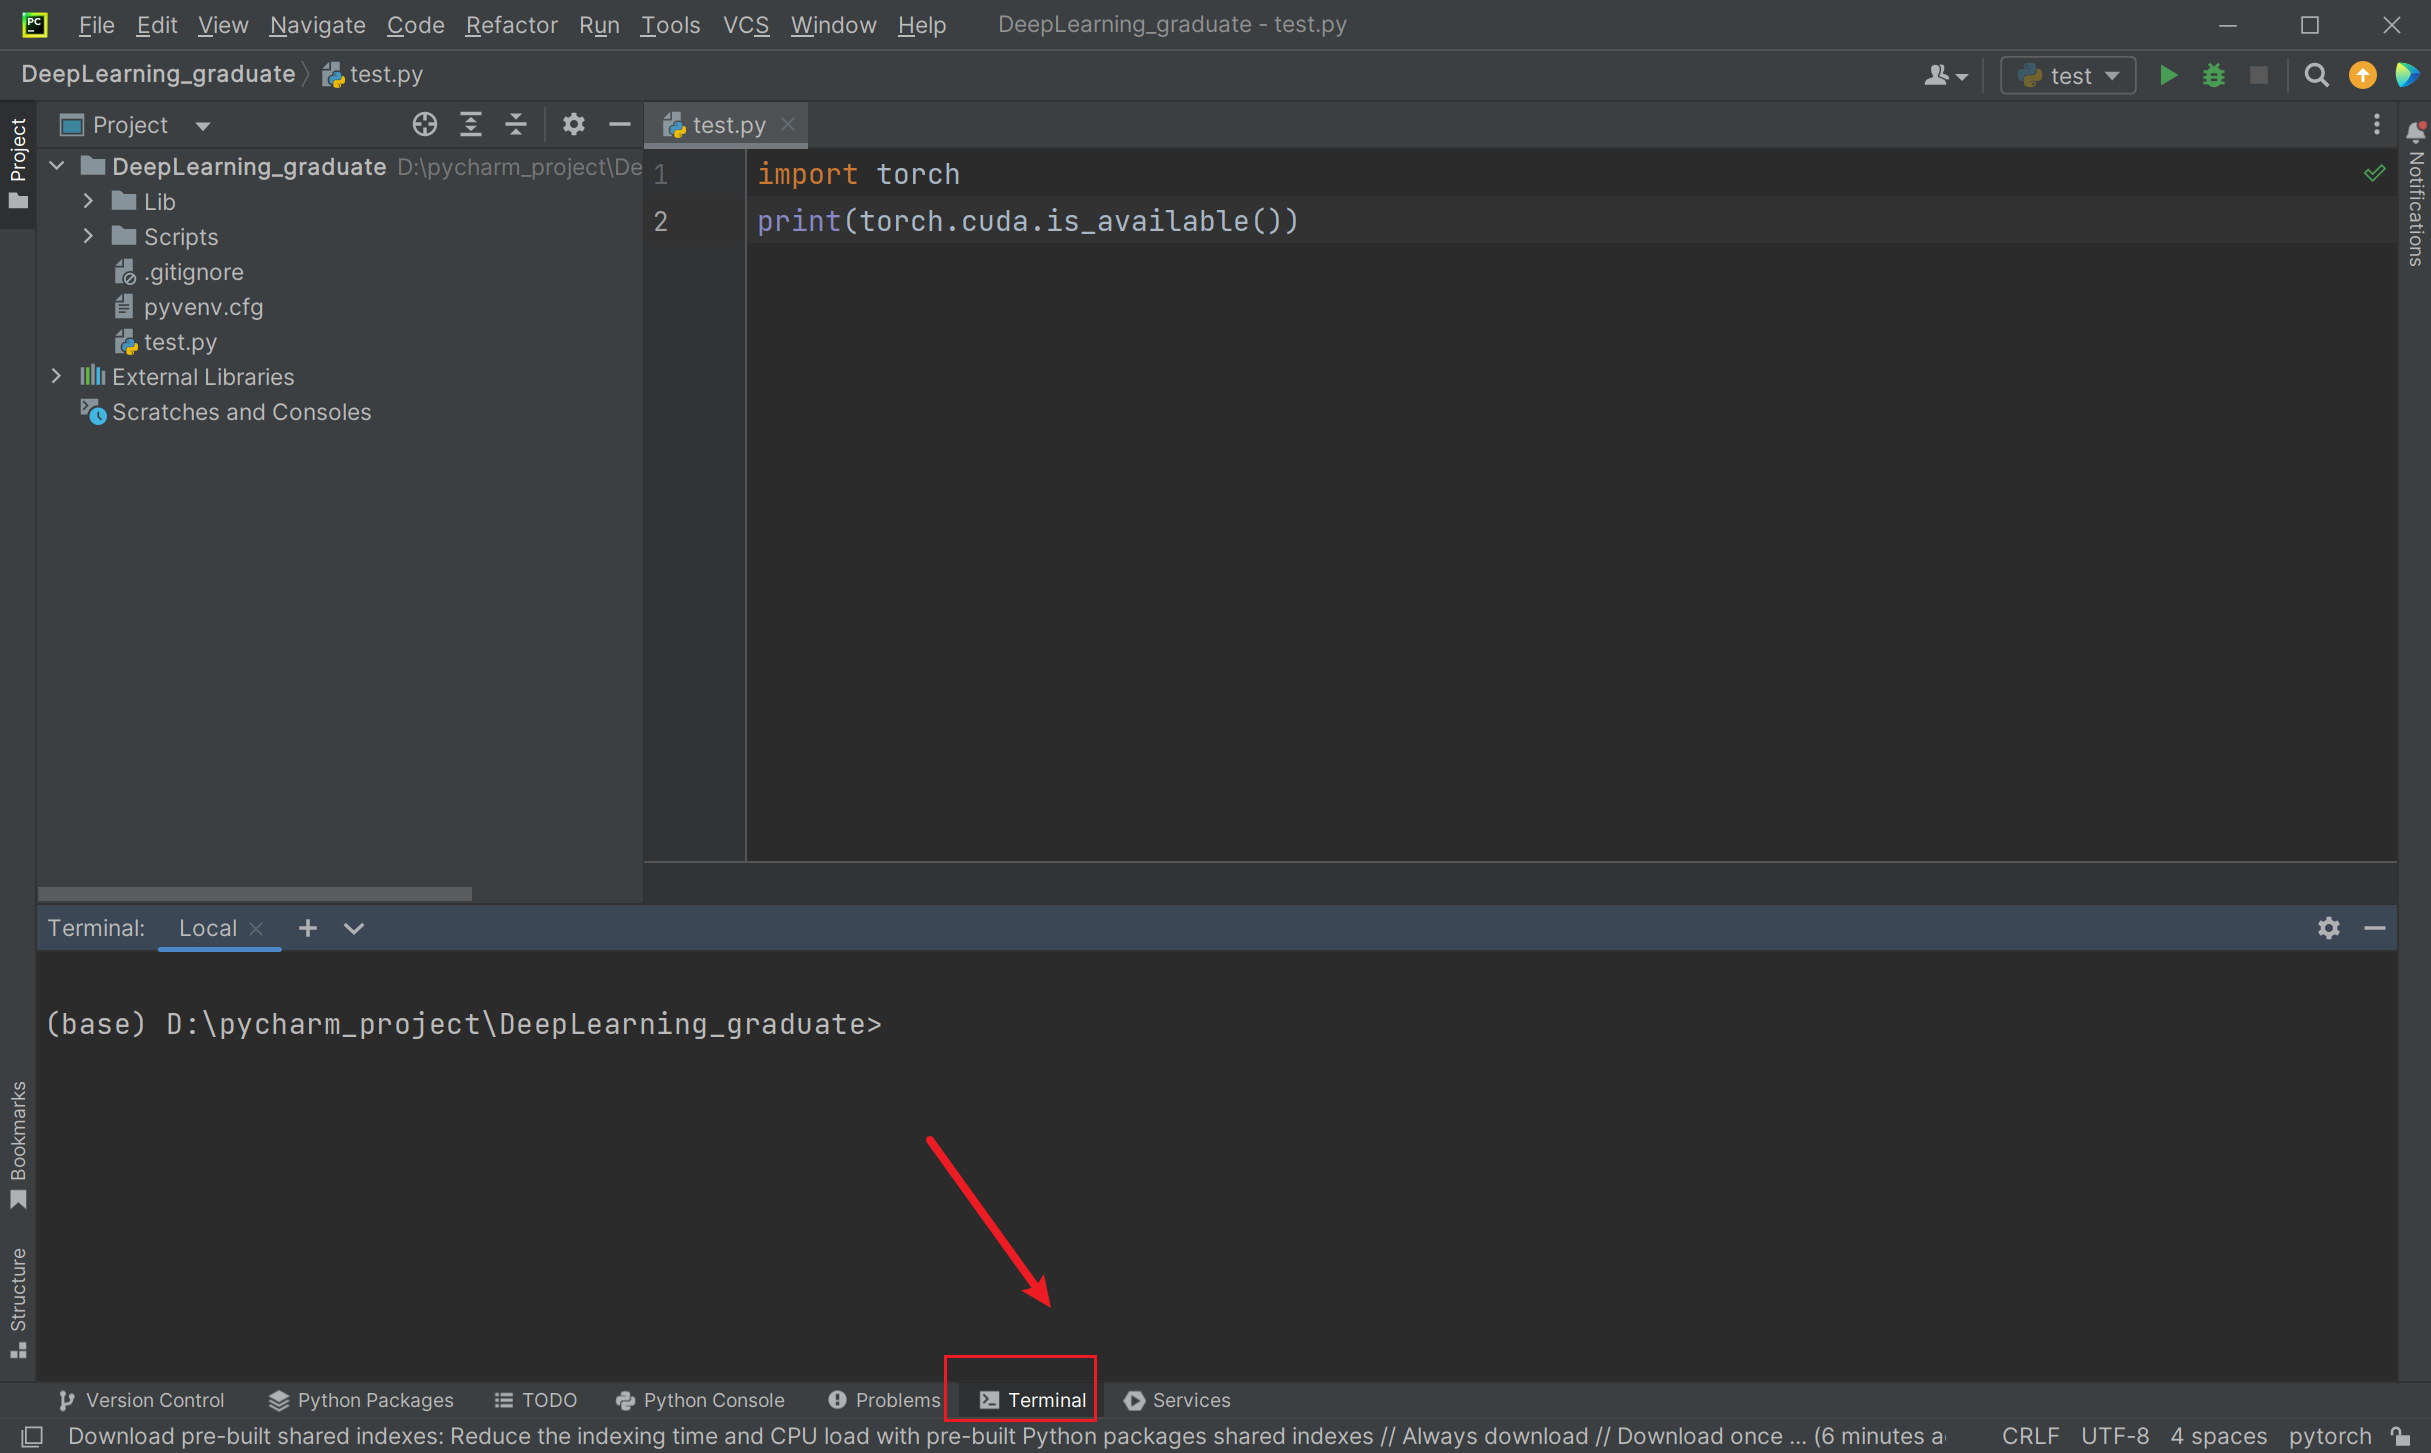The height and width of the screenshot is (1453, 2431).
Task: Open Search Everywhere magnifier icon
Action: tap(2316, 76)
